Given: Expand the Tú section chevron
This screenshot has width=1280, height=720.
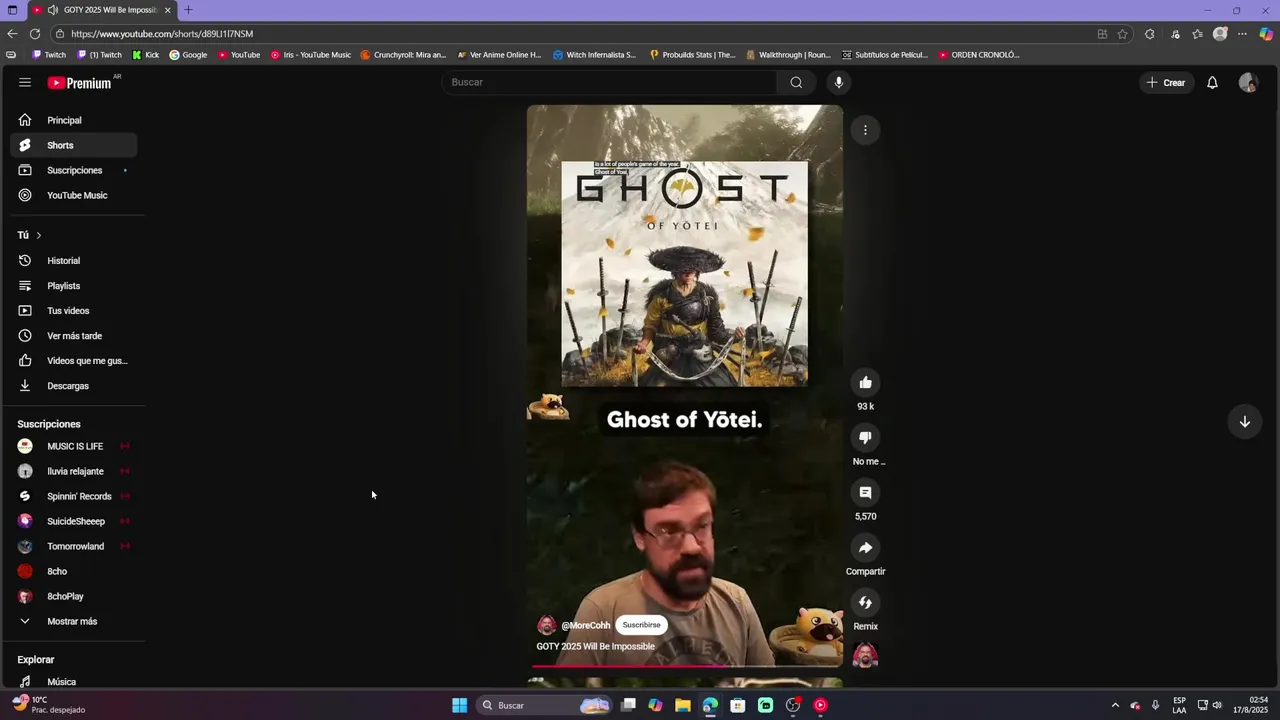Looking at the screenshot, I should pyautogui.click(x=38, y=235).
